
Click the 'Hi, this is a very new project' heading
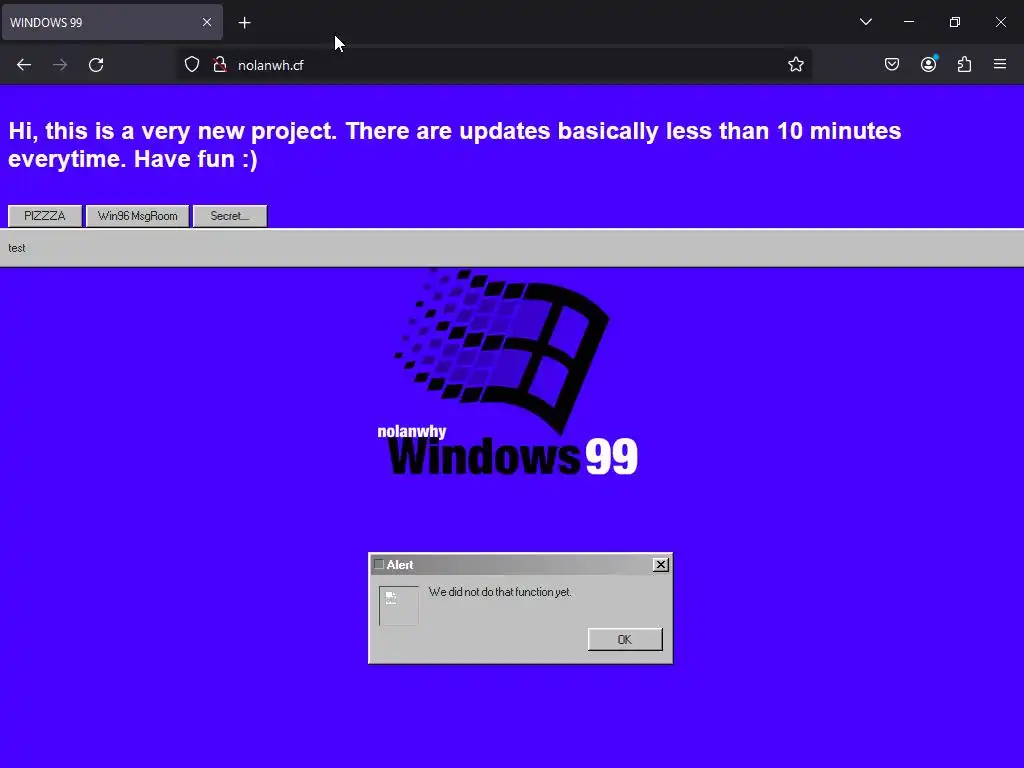pyautogui.click(x=455, y=145)
